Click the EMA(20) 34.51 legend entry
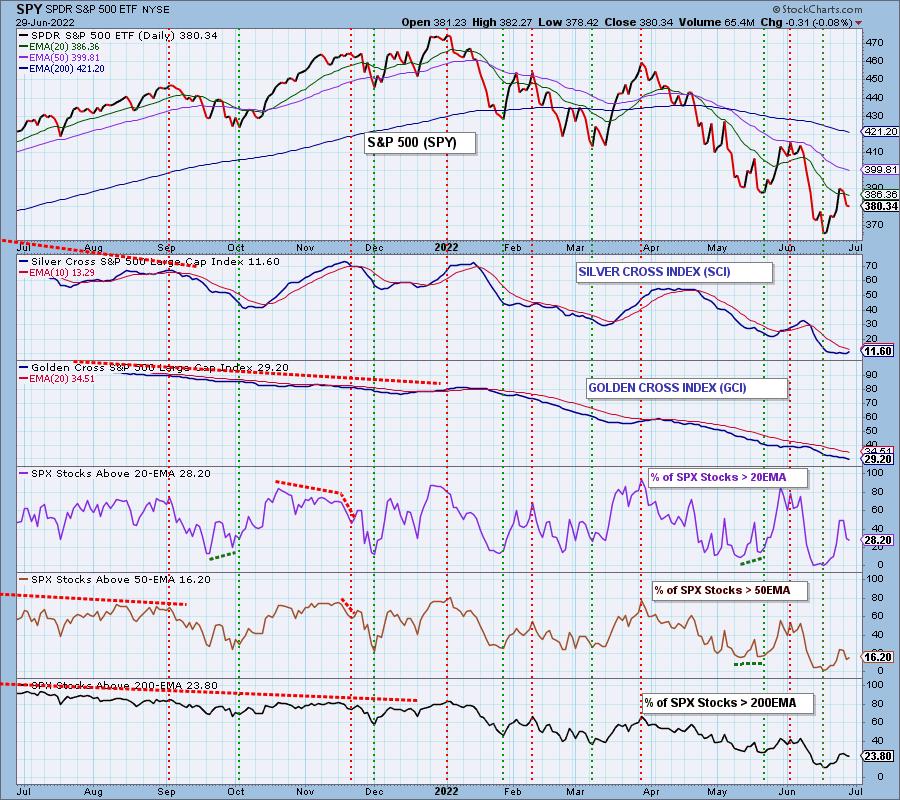Viewport: 900px width, 800px height. [57, 379]
